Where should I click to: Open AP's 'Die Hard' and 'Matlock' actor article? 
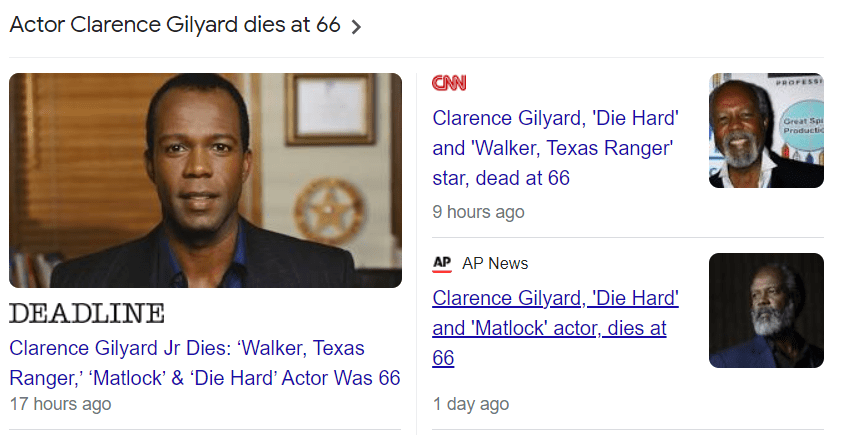coord(555,328)
